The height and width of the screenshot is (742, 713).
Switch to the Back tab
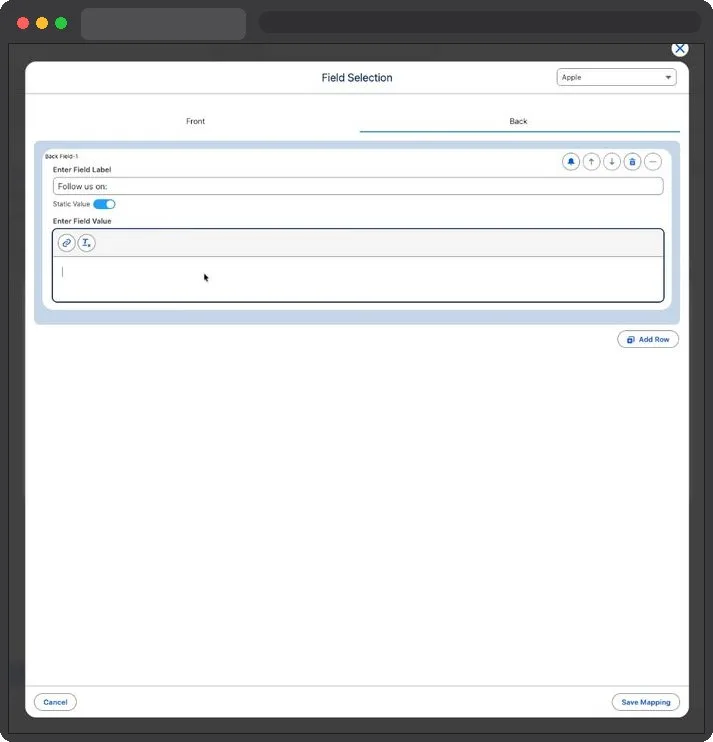519,121
